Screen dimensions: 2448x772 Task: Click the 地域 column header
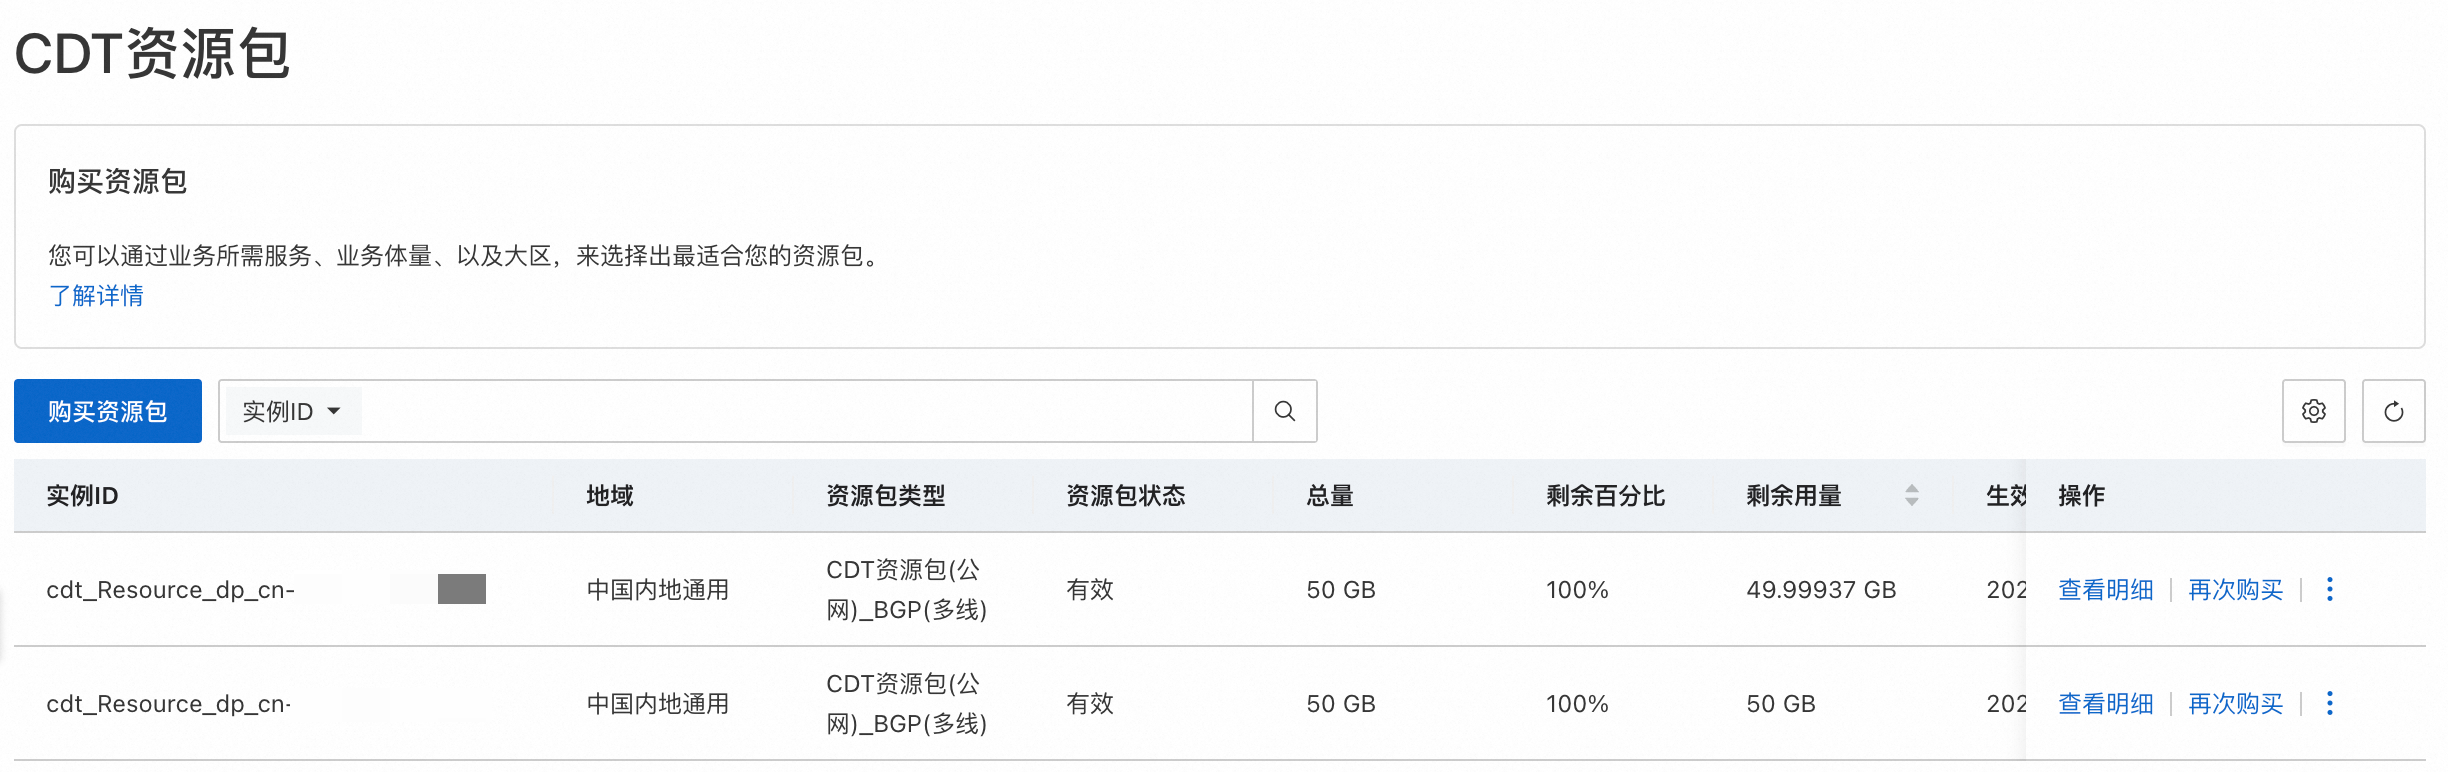(x=610, y=495)
